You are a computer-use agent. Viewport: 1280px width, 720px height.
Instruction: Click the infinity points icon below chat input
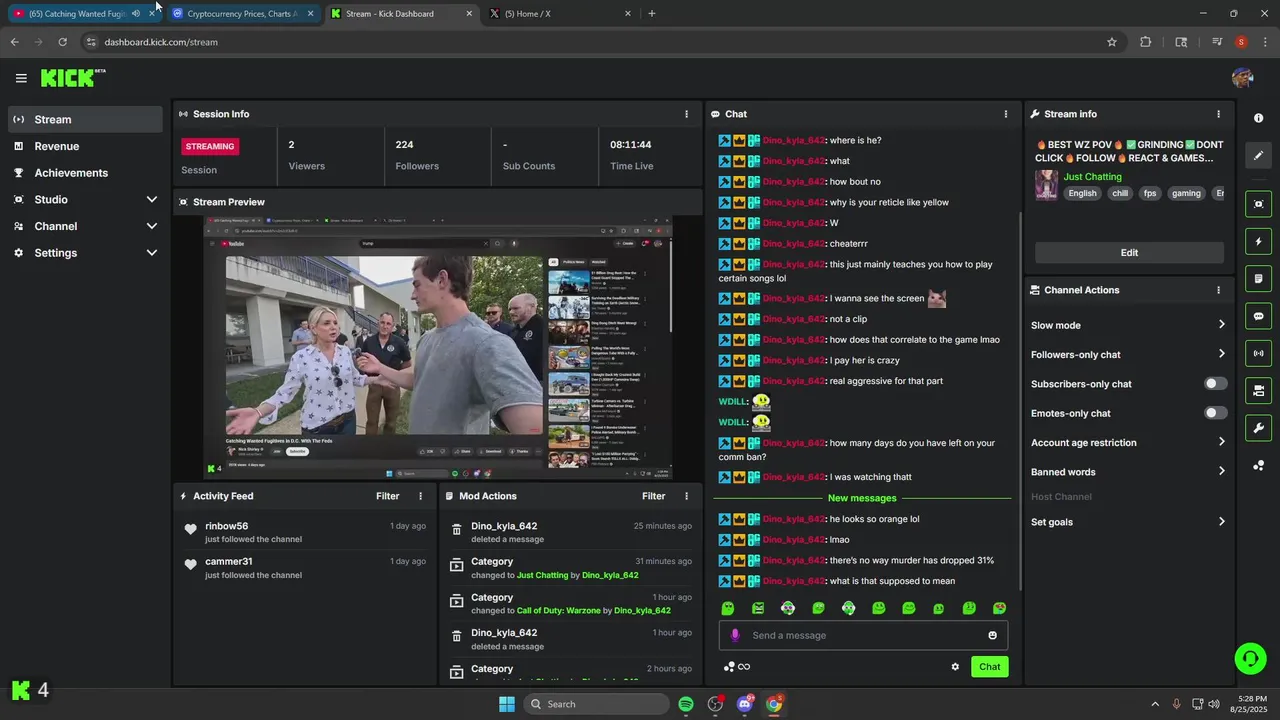(737, 667)
